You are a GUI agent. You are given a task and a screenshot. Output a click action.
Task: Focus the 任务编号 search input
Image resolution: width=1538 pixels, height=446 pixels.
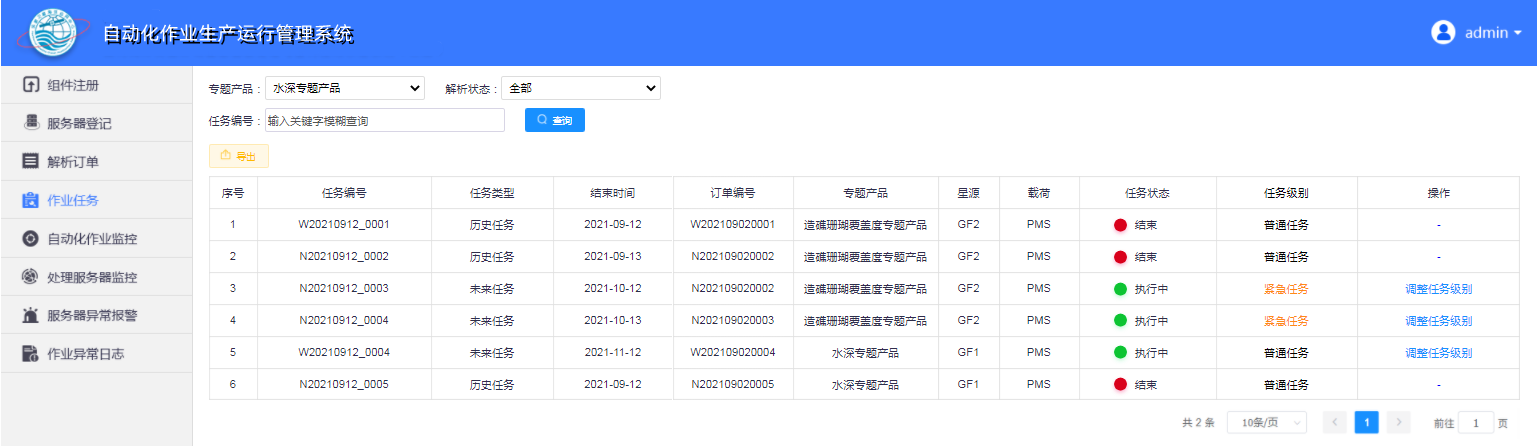coord(385,120)
